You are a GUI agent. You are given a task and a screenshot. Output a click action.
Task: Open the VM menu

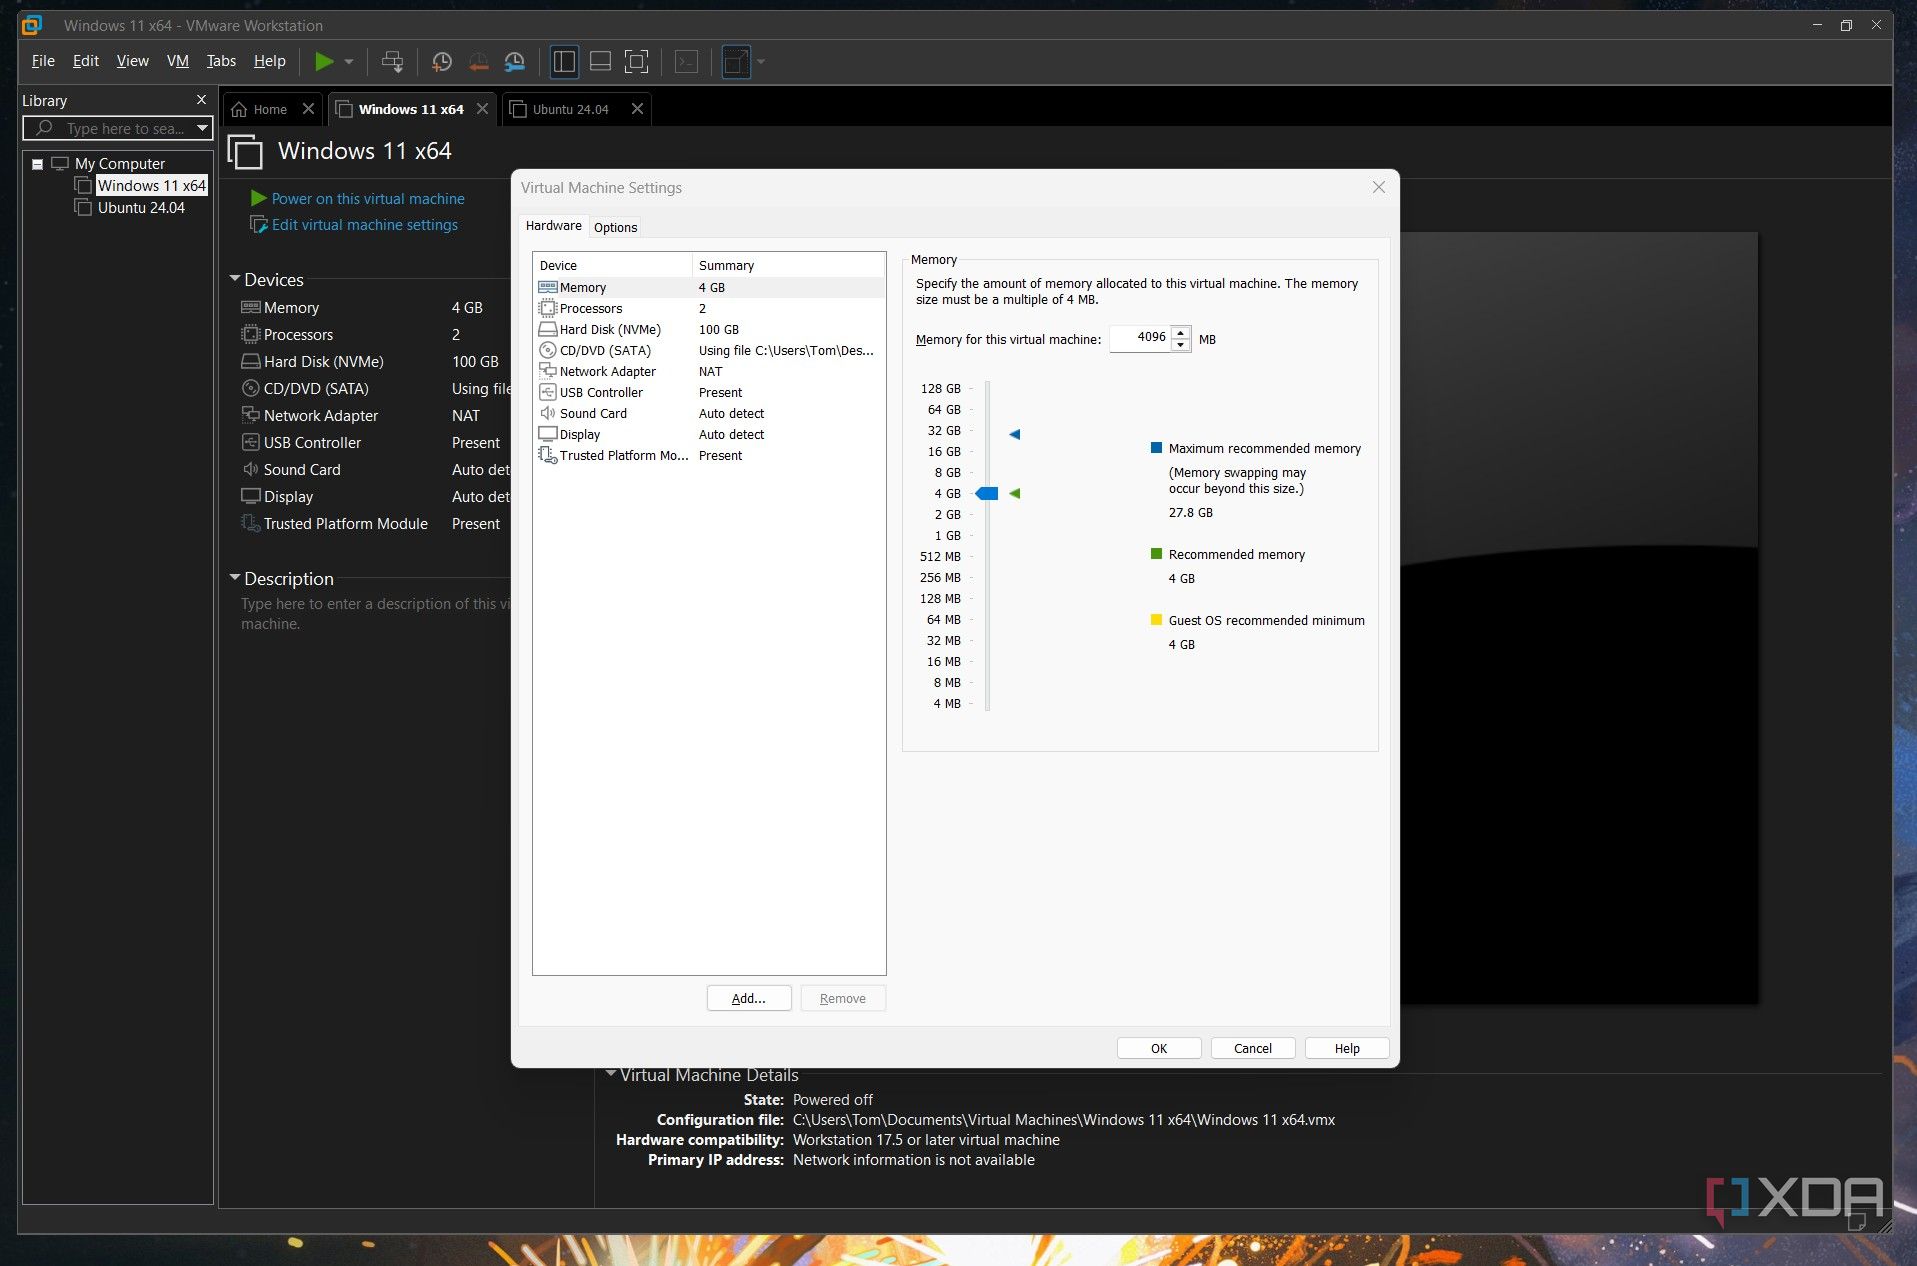click(x=177, y=61)
